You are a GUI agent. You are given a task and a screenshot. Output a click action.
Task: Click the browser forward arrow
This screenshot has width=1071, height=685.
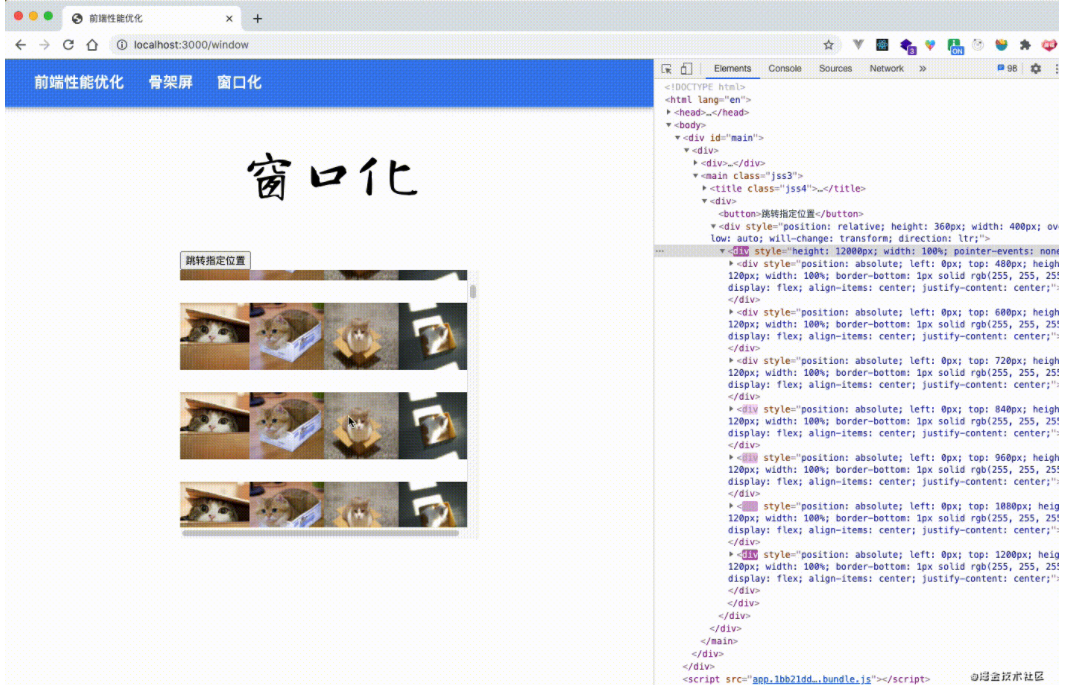(x=44, y=45)
